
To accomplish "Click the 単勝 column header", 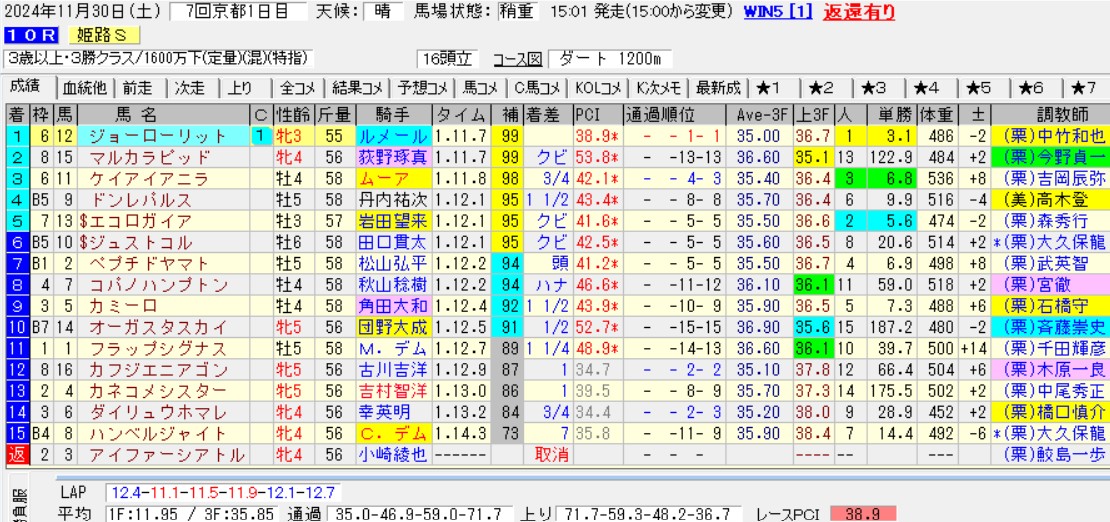I will click(881, 113).
